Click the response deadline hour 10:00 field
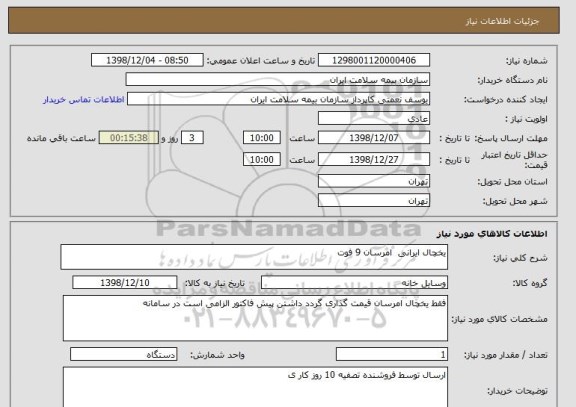This screenshot has height=407, width=576. pos(262,138)
